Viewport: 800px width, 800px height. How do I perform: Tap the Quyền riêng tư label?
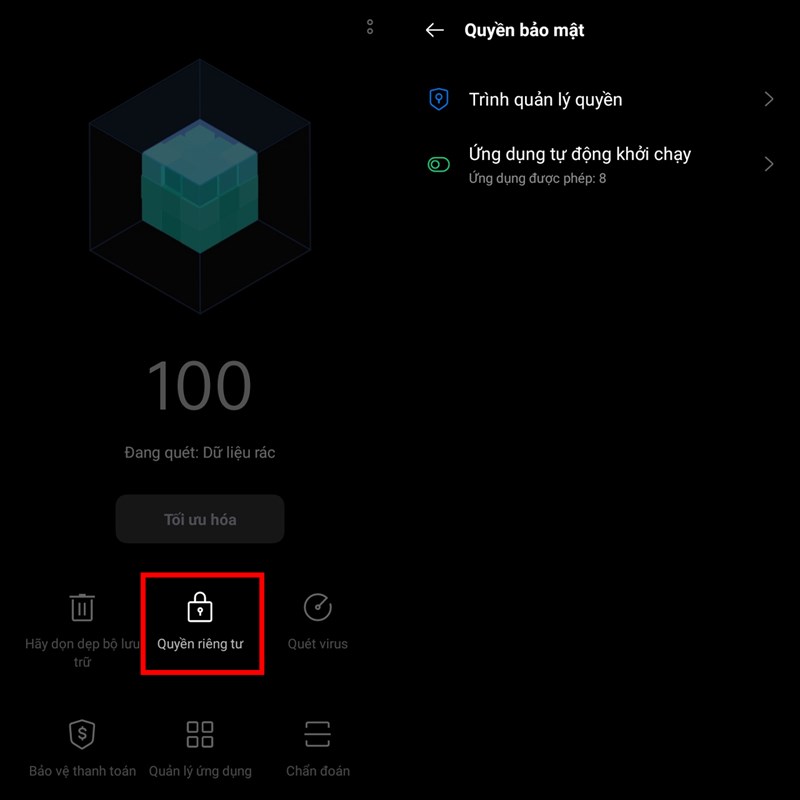click(200, 644)
